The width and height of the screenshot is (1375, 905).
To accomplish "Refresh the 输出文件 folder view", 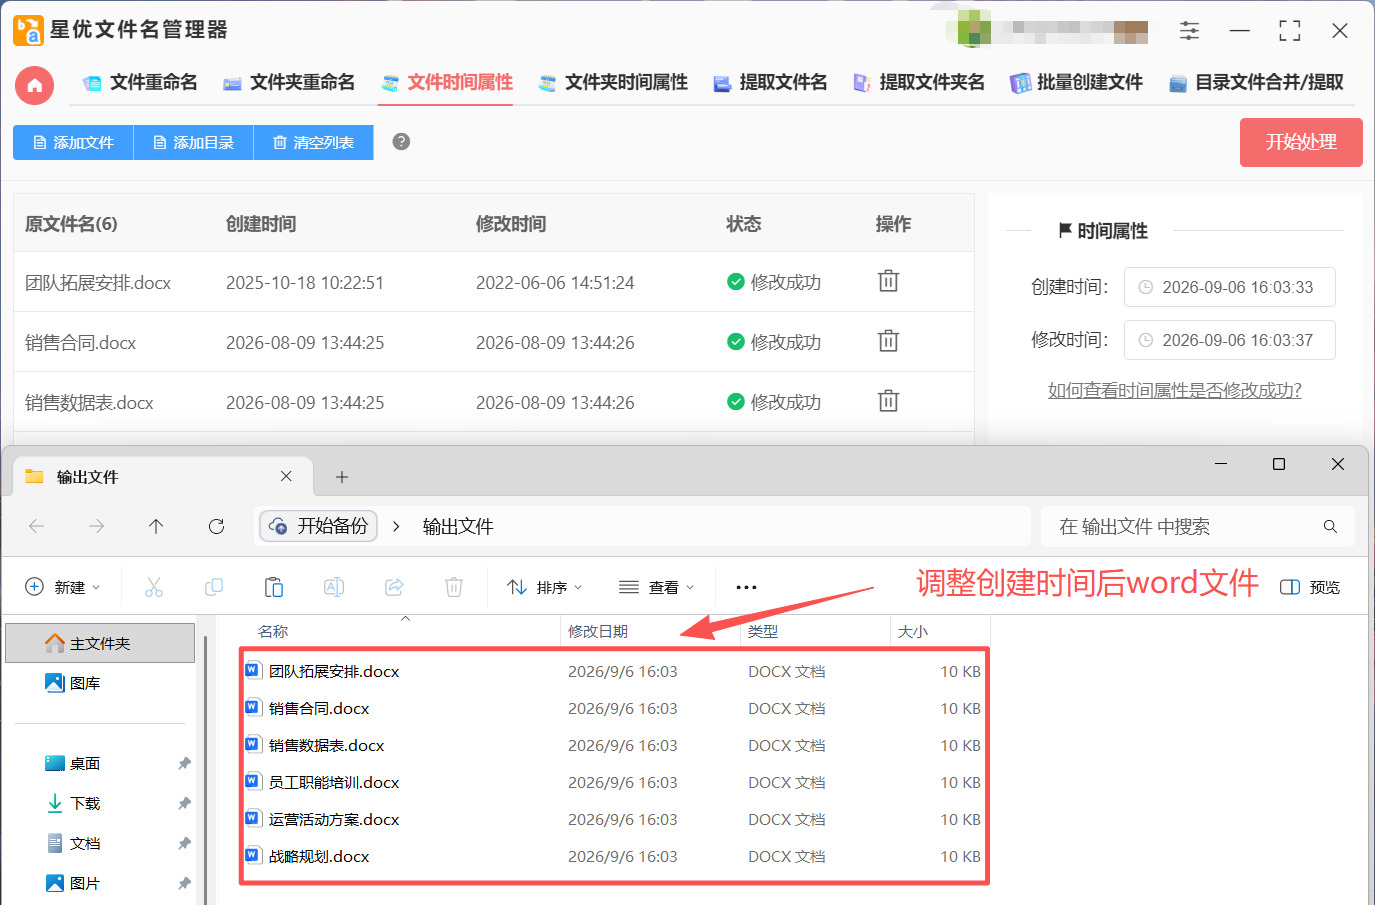I will [216, 526].
